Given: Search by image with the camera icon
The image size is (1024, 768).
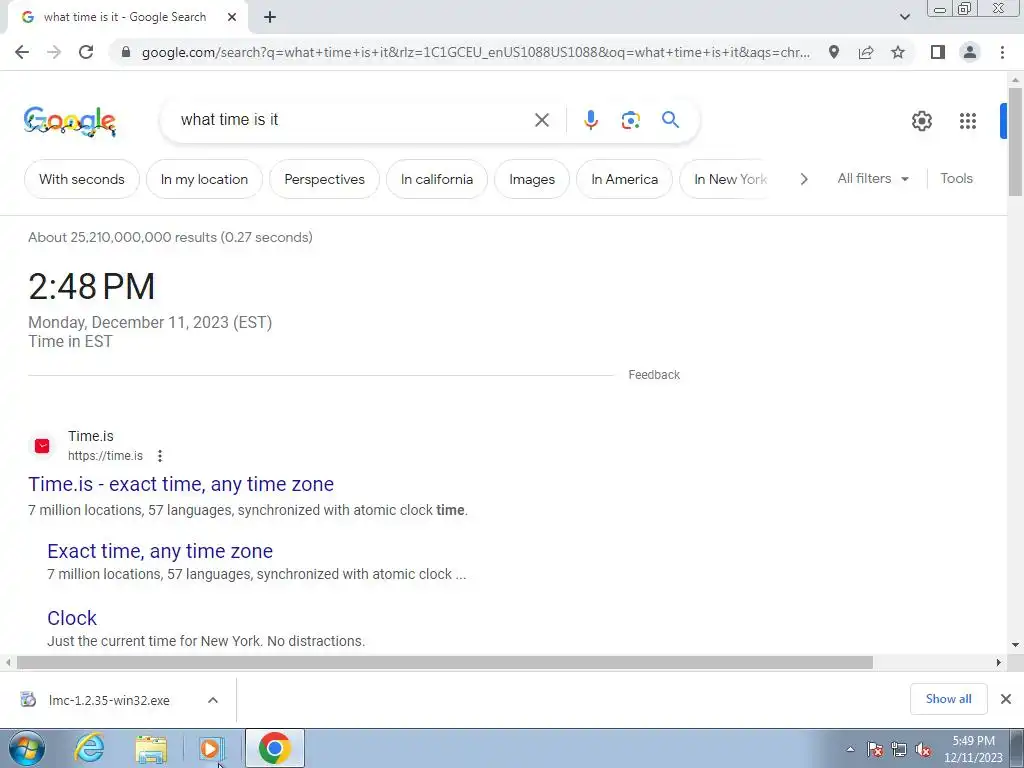Looking at the screenshot, I should click(630, 120).
